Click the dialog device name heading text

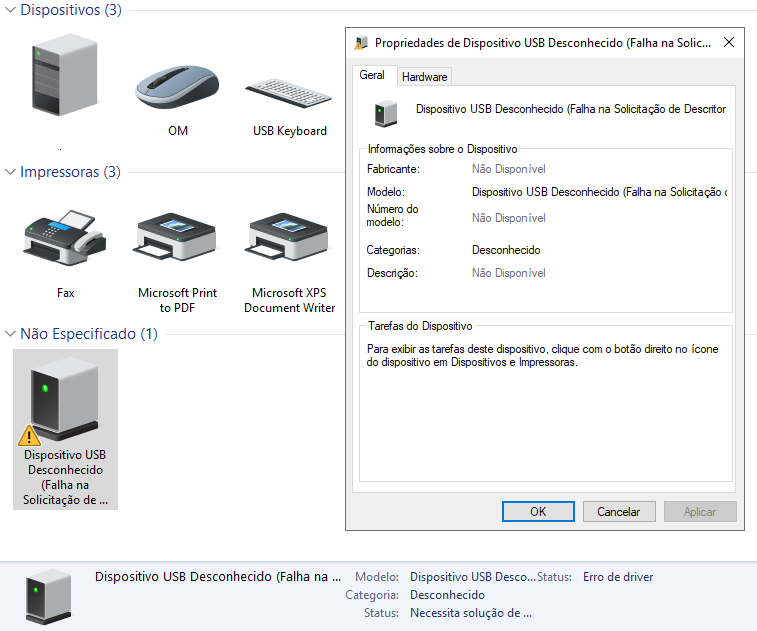(571, 109)
